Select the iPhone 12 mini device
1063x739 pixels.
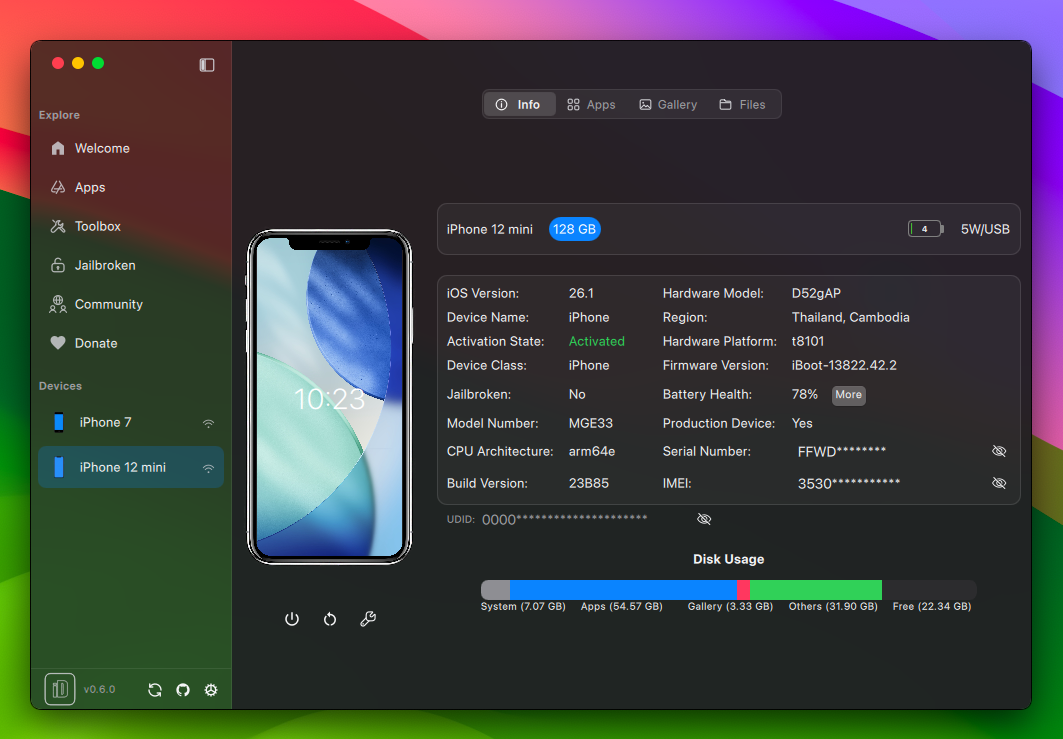(x=130, y=467)
